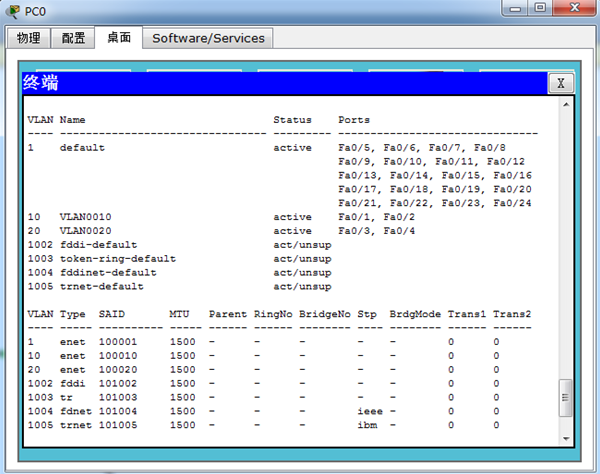Click the 'MTU' column header

click(179, 314)
